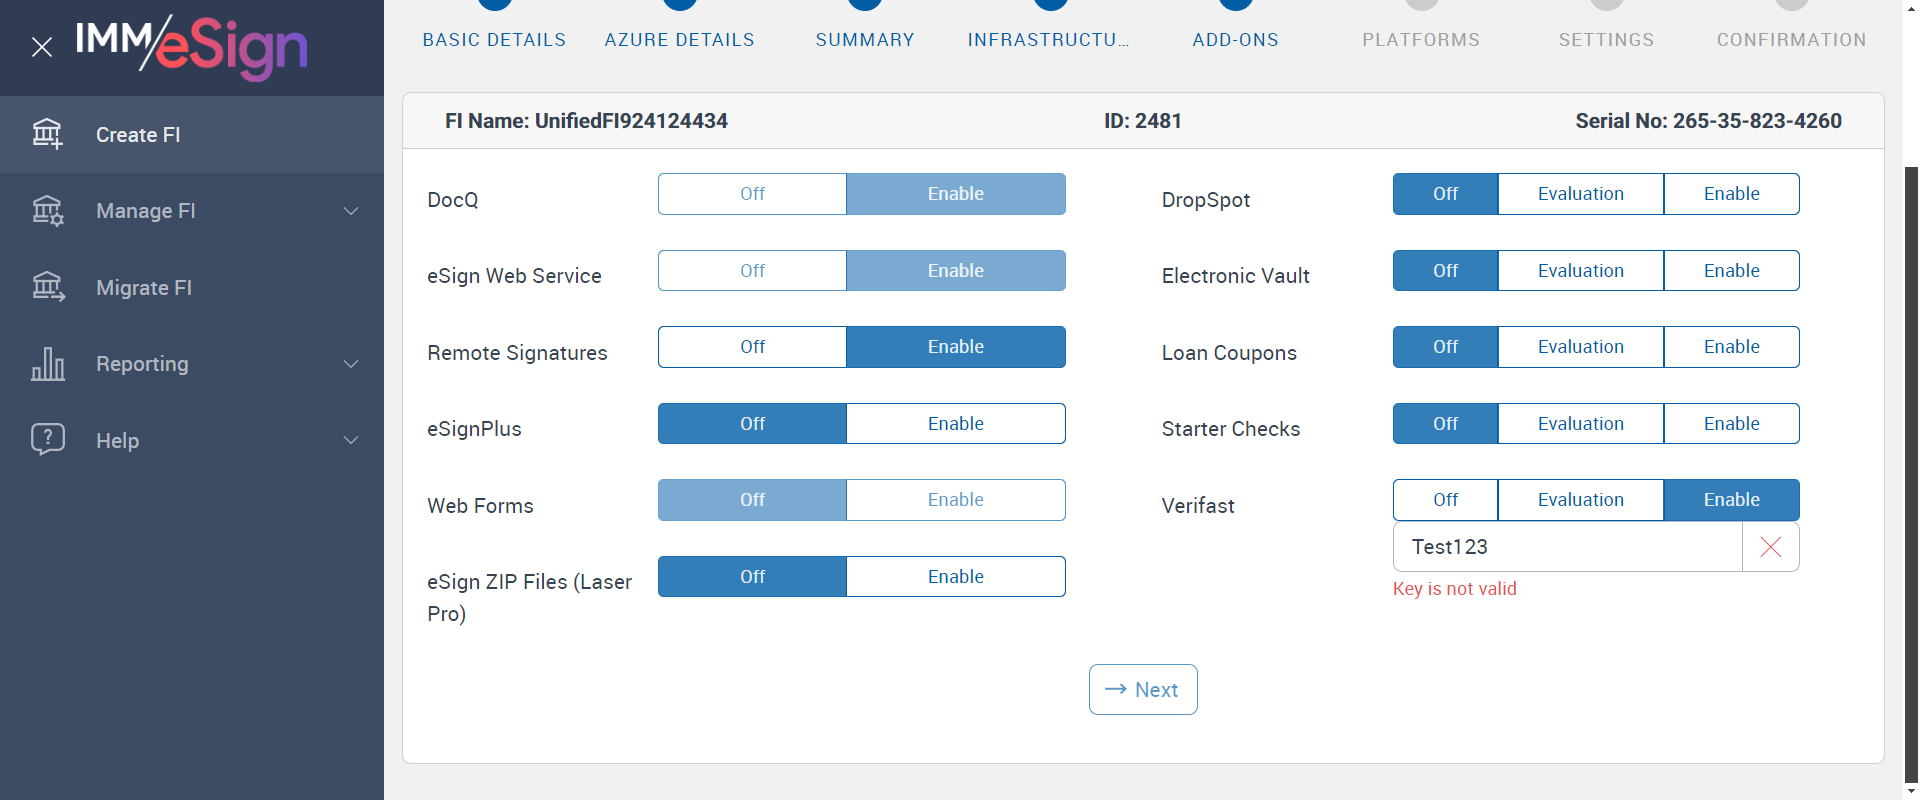Expand the Reporting menu chevron
The image size is (1920, 800).
(351, 364)
